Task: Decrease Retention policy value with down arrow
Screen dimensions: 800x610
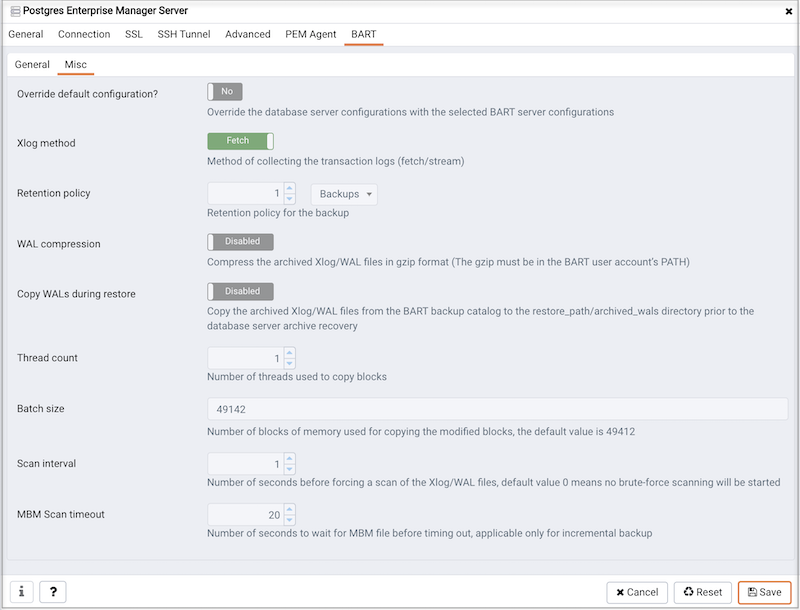Action: (289, 199)
